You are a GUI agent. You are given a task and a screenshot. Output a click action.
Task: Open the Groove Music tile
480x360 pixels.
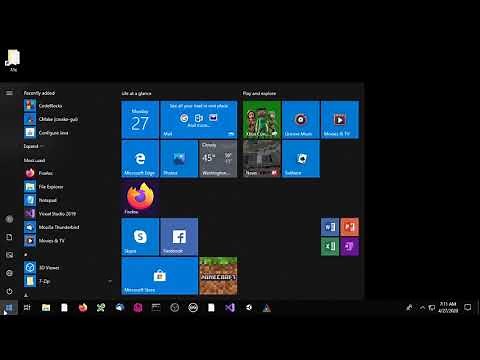[x=301, y=119]
